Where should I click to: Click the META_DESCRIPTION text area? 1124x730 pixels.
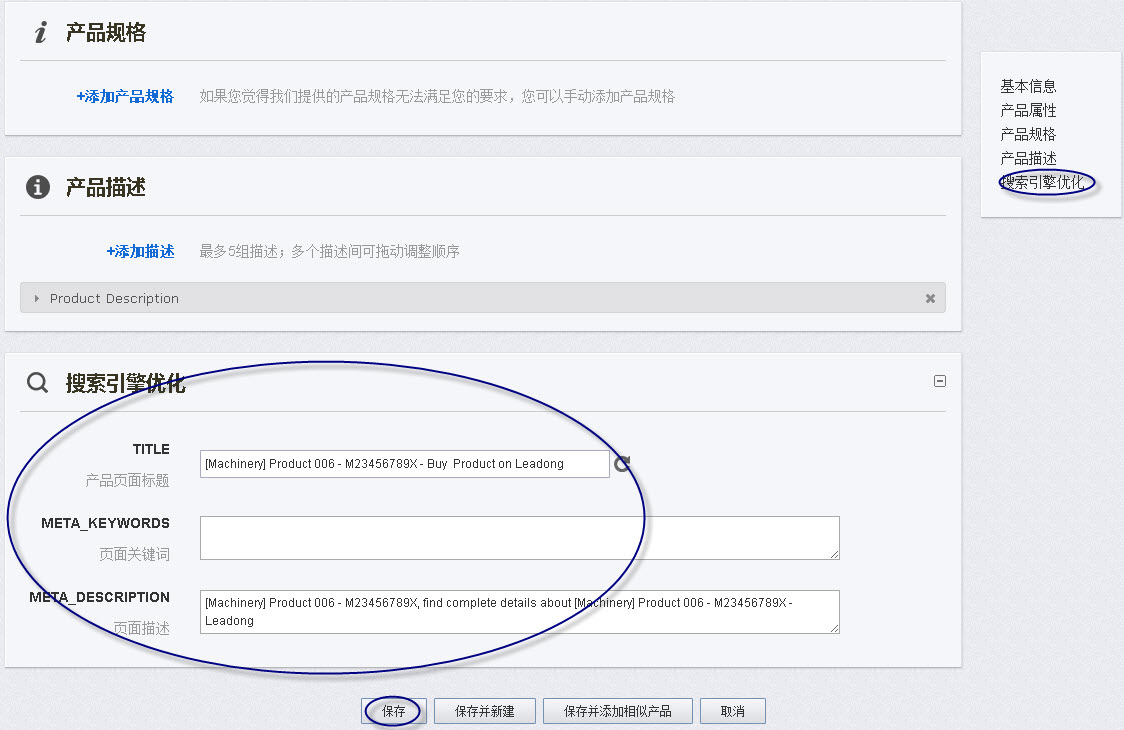tap(520, 611)
